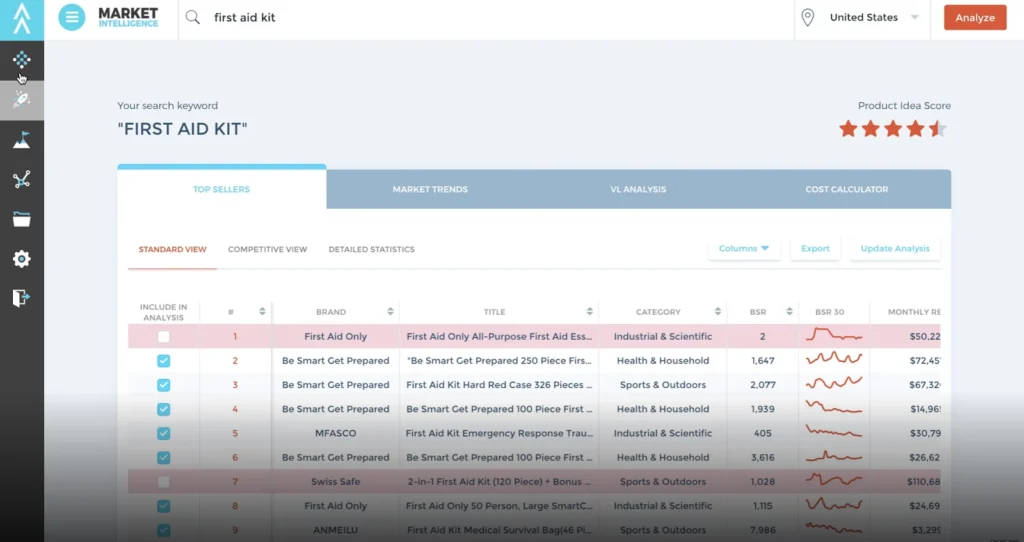Click brand 'MFASCO' cell
This screenshot has height=542, width=1024.
point(336,433)
